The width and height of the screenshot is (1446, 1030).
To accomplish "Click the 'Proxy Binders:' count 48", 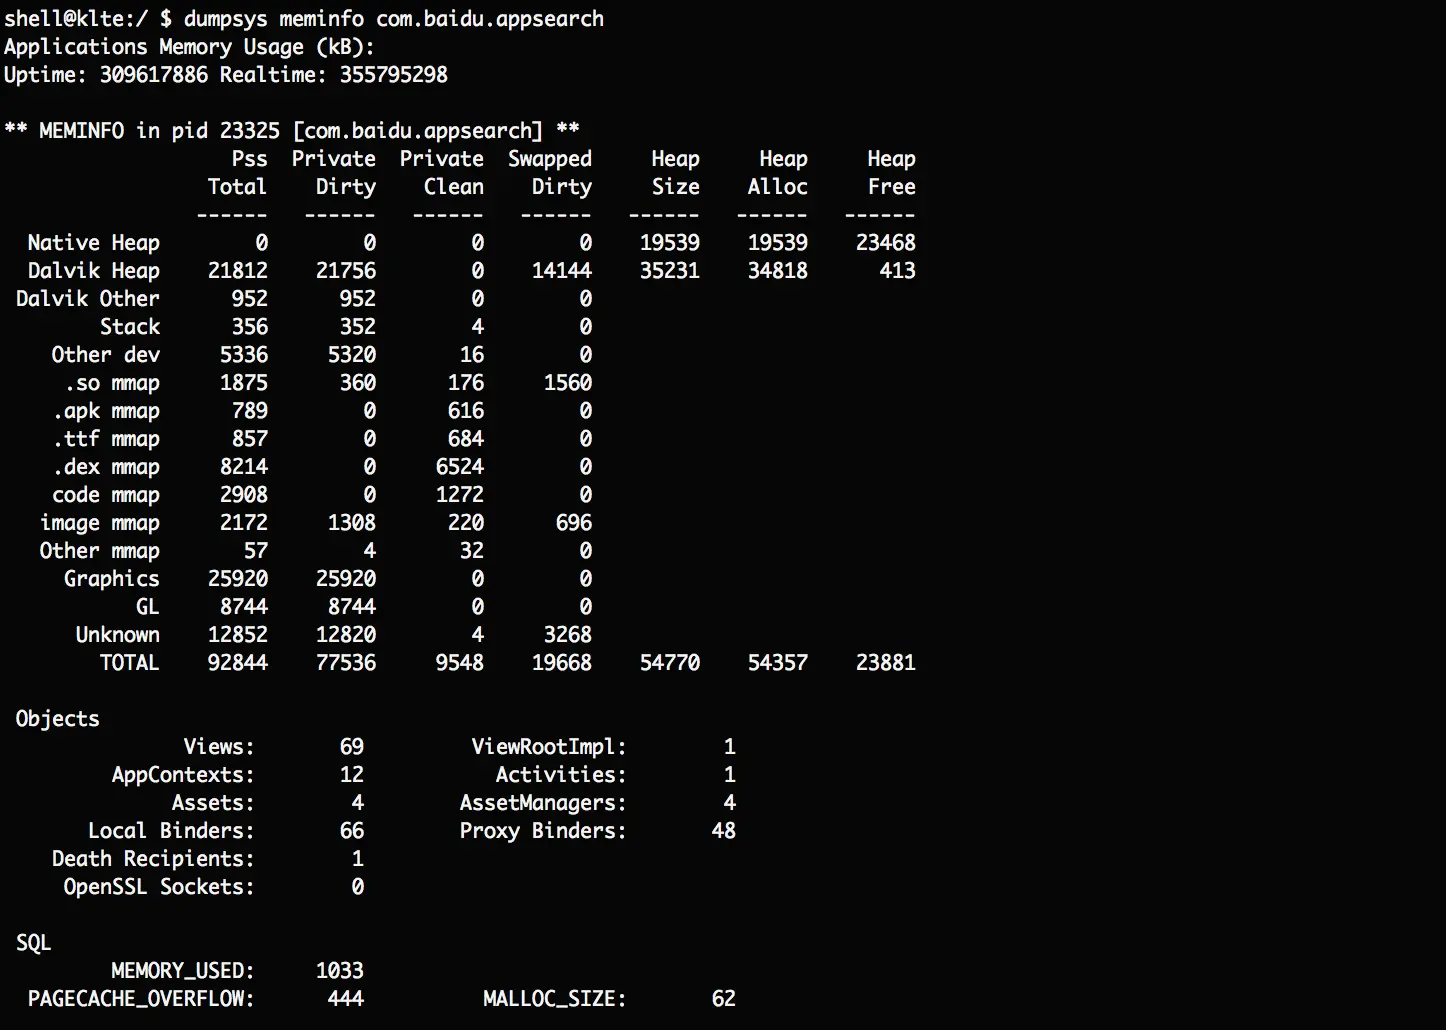I will (724, 831).
